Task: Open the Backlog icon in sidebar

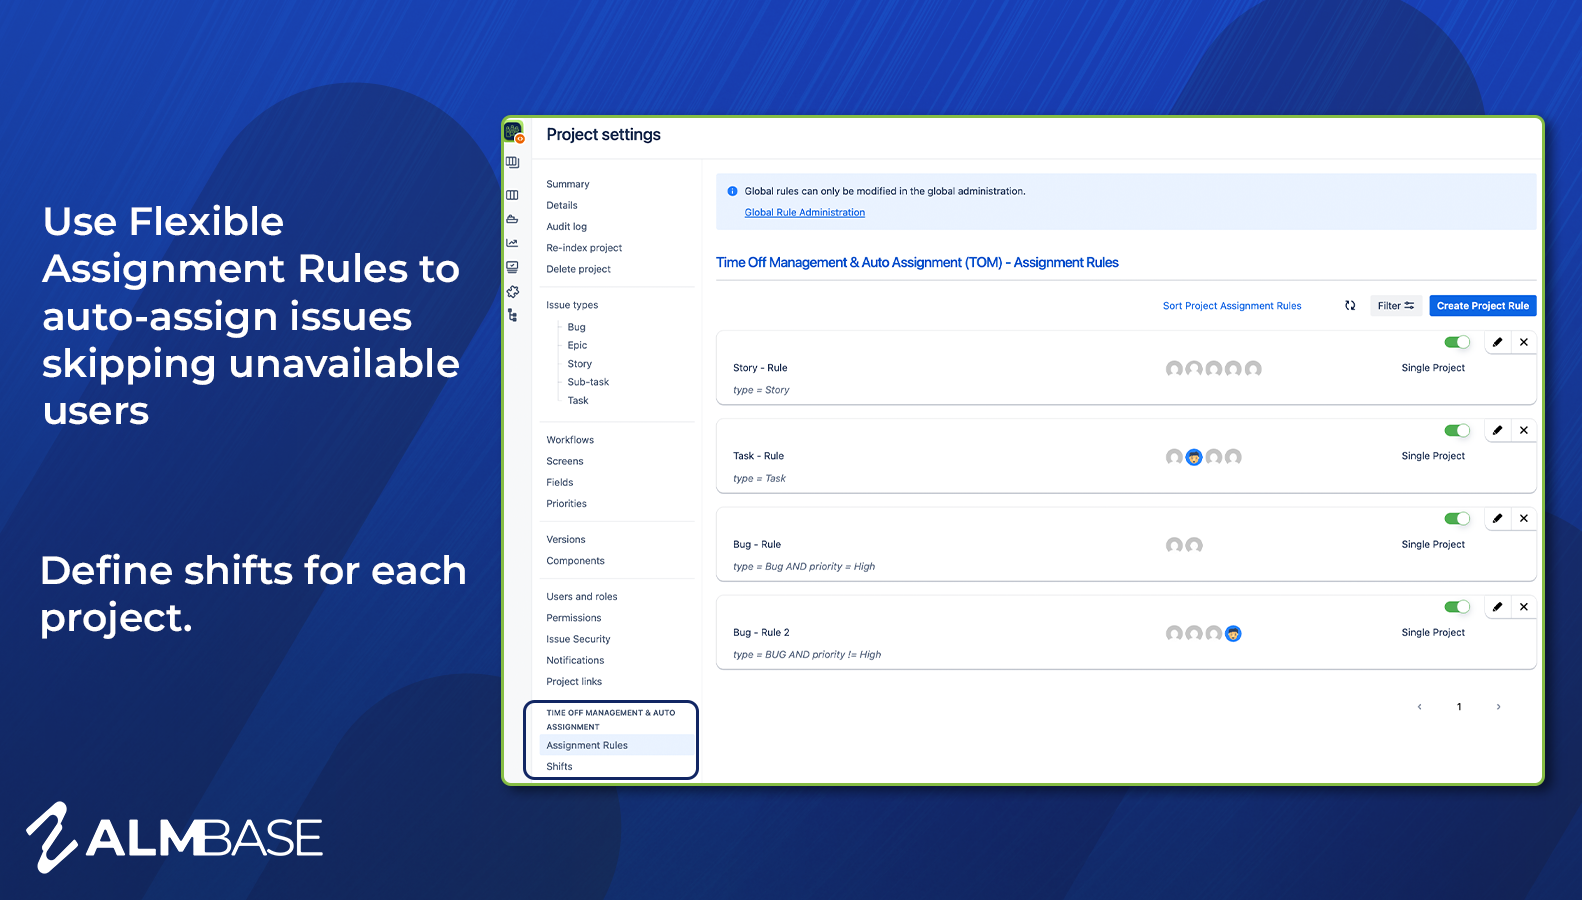Action: (513, 162)
